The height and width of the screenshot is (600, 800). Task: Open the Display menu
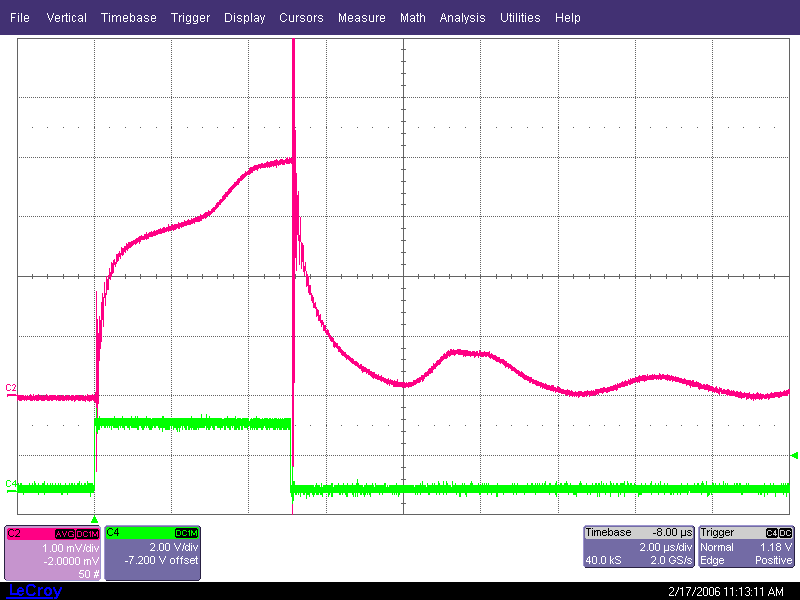pos(244,18)
